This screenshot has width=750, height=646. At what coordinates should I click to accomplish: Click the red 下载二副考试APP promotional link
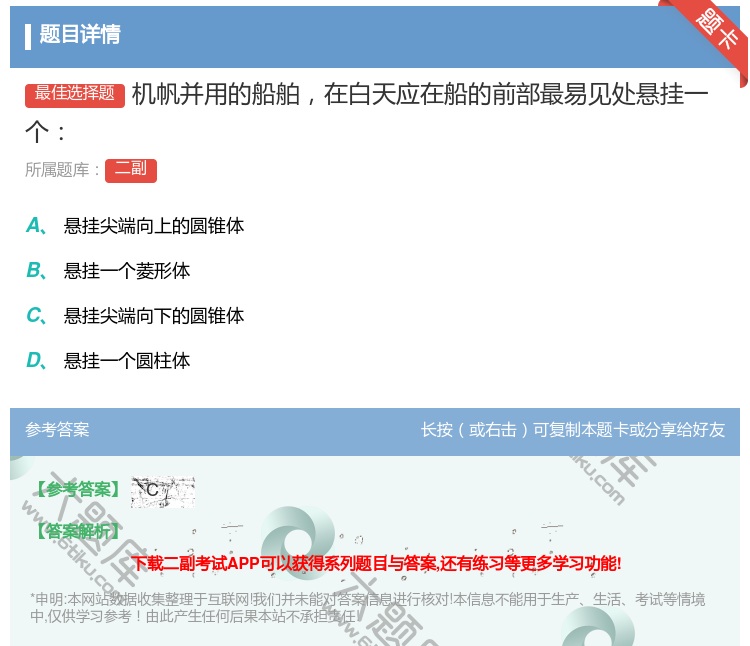tap(376, 563)
